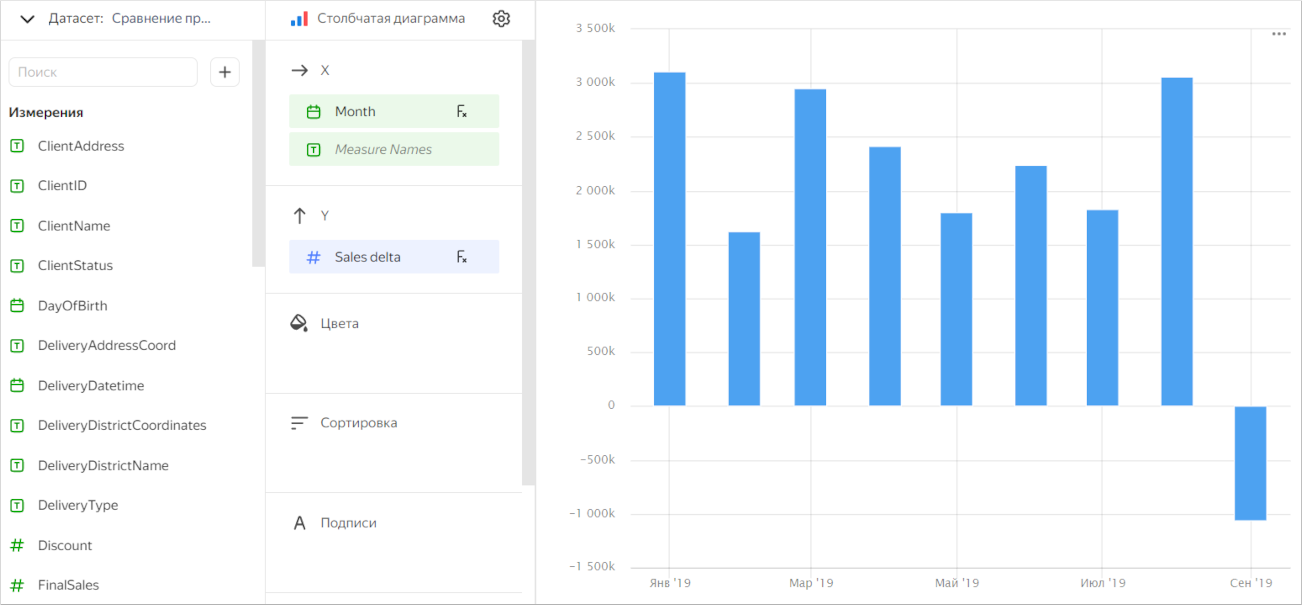Click formula icon on Sales delta field
The height and width of the screenshot is (605, 1302).
point(462,257)
